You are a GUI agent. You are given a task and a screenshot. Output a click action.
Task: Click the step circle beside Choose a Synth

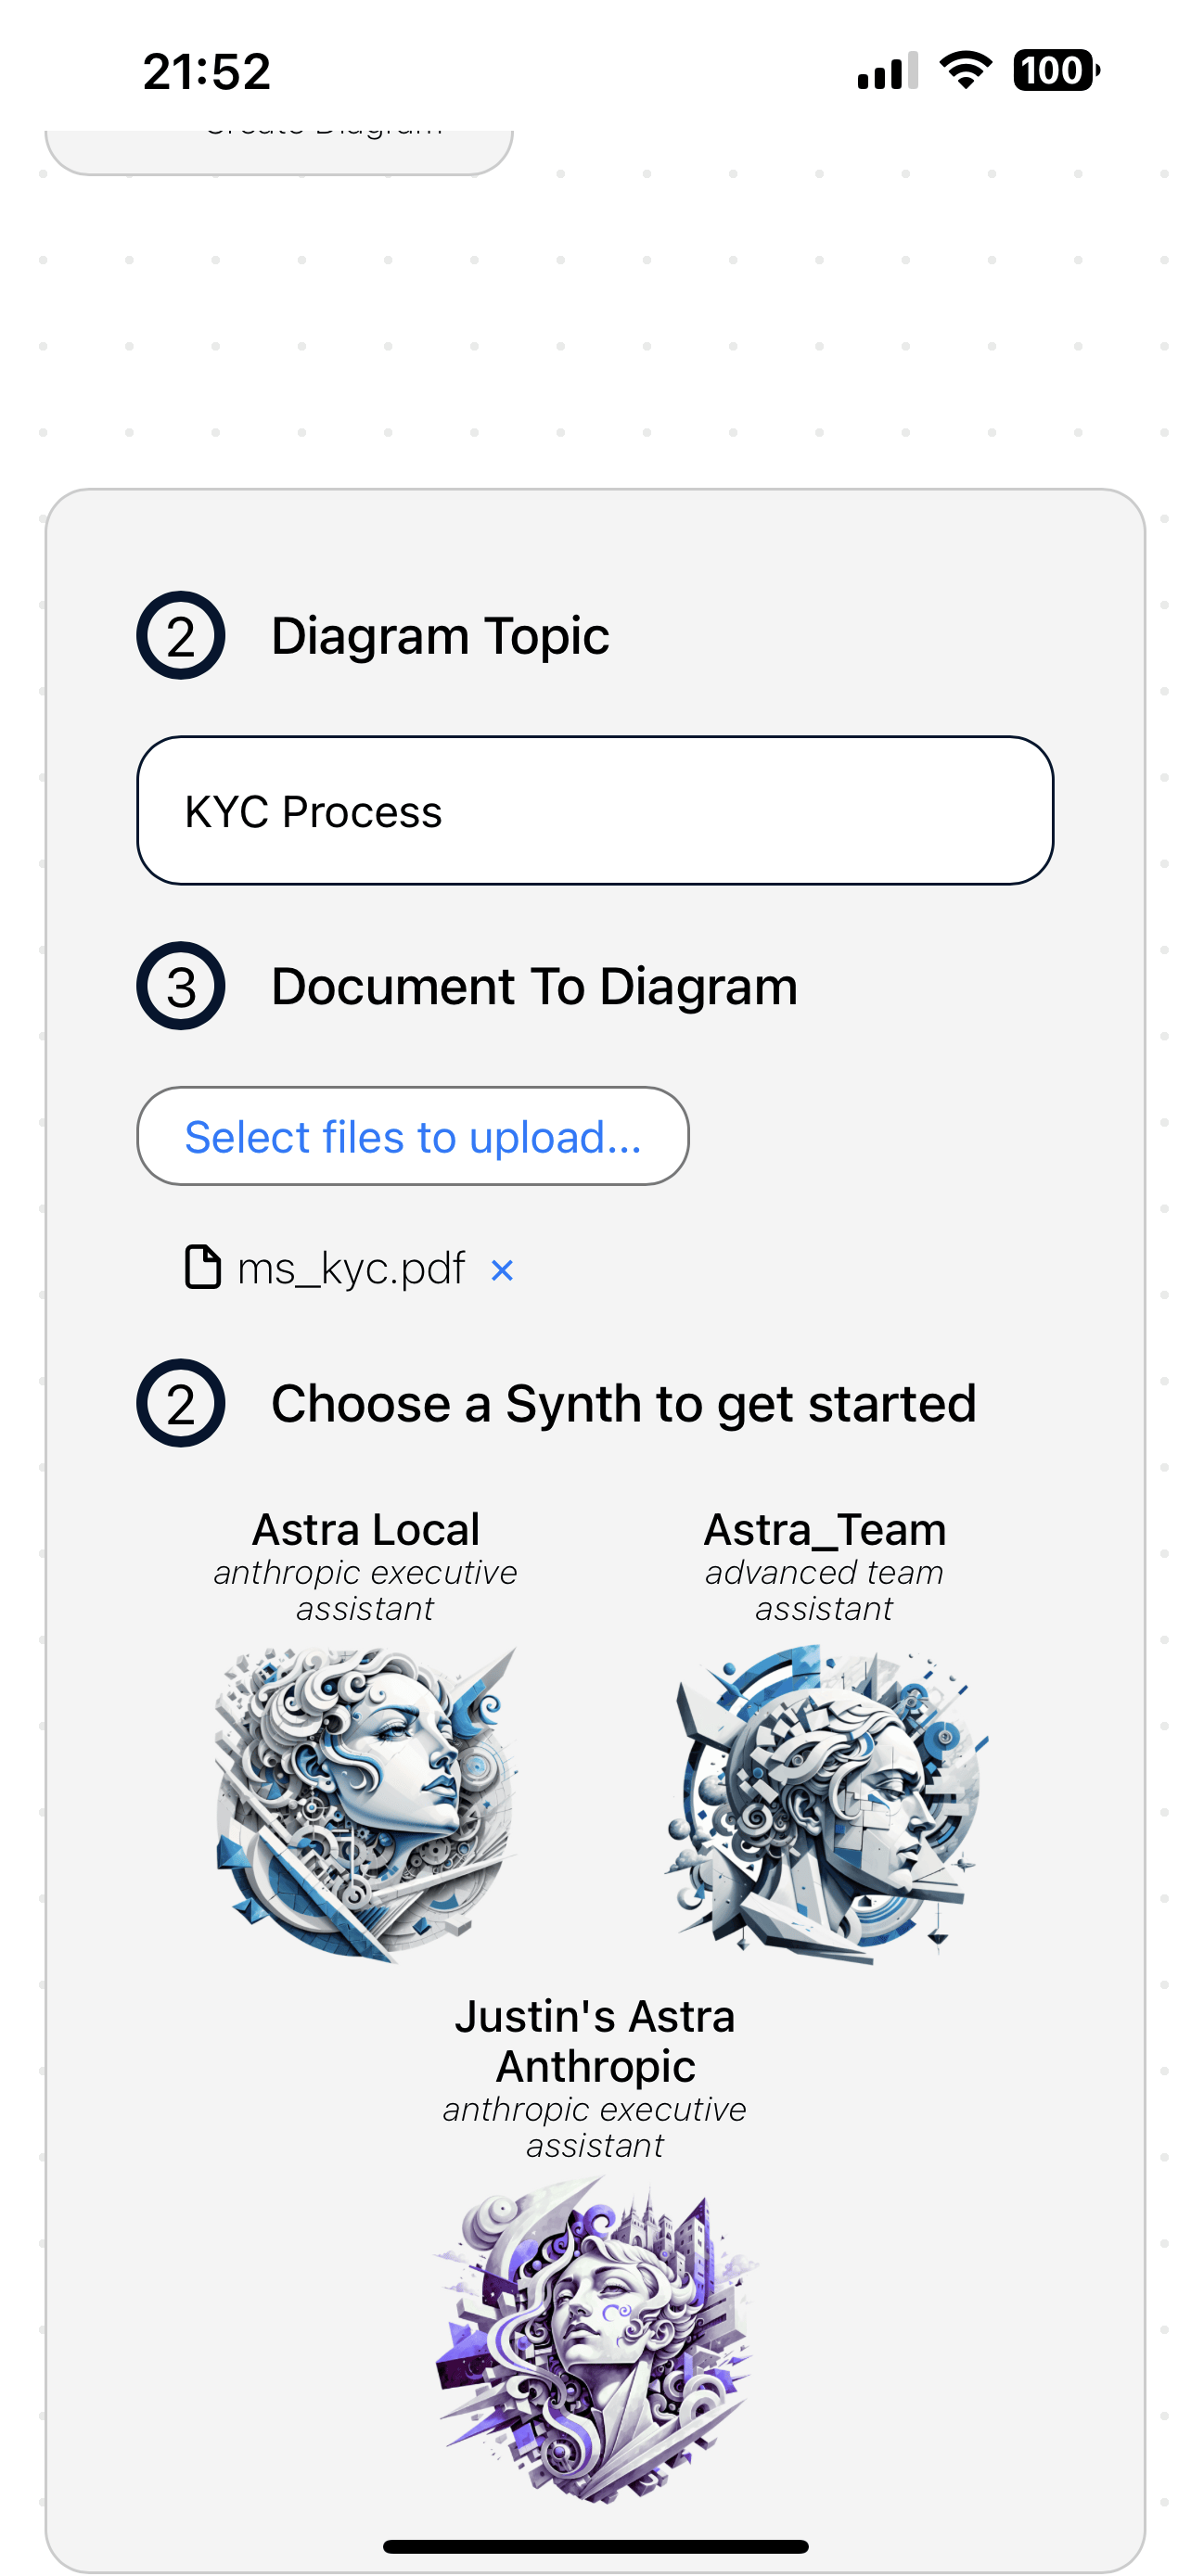click(x=181, y=1403)
